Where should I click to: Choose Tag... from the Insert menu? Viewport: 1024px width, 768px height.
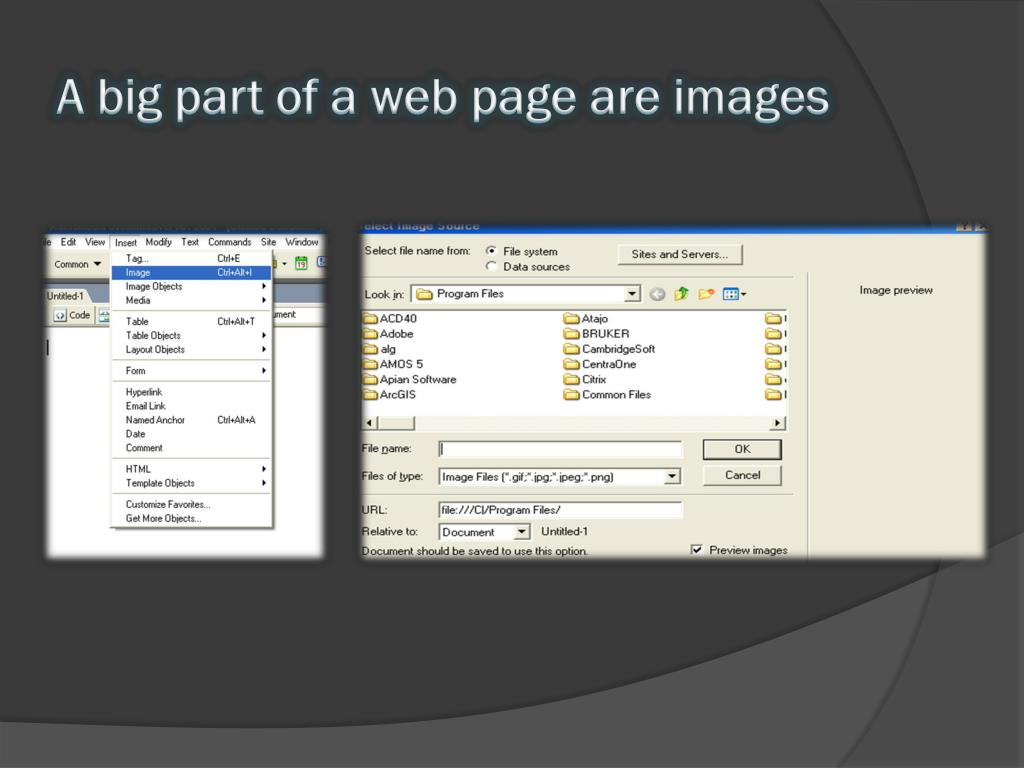[191, 259]
